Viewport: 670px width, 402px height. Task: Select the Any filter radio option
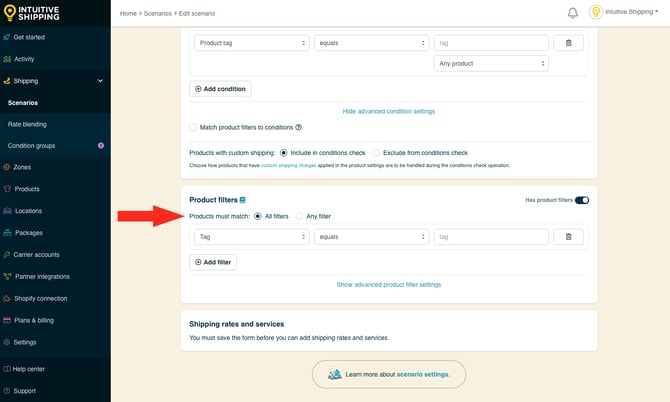298,216
